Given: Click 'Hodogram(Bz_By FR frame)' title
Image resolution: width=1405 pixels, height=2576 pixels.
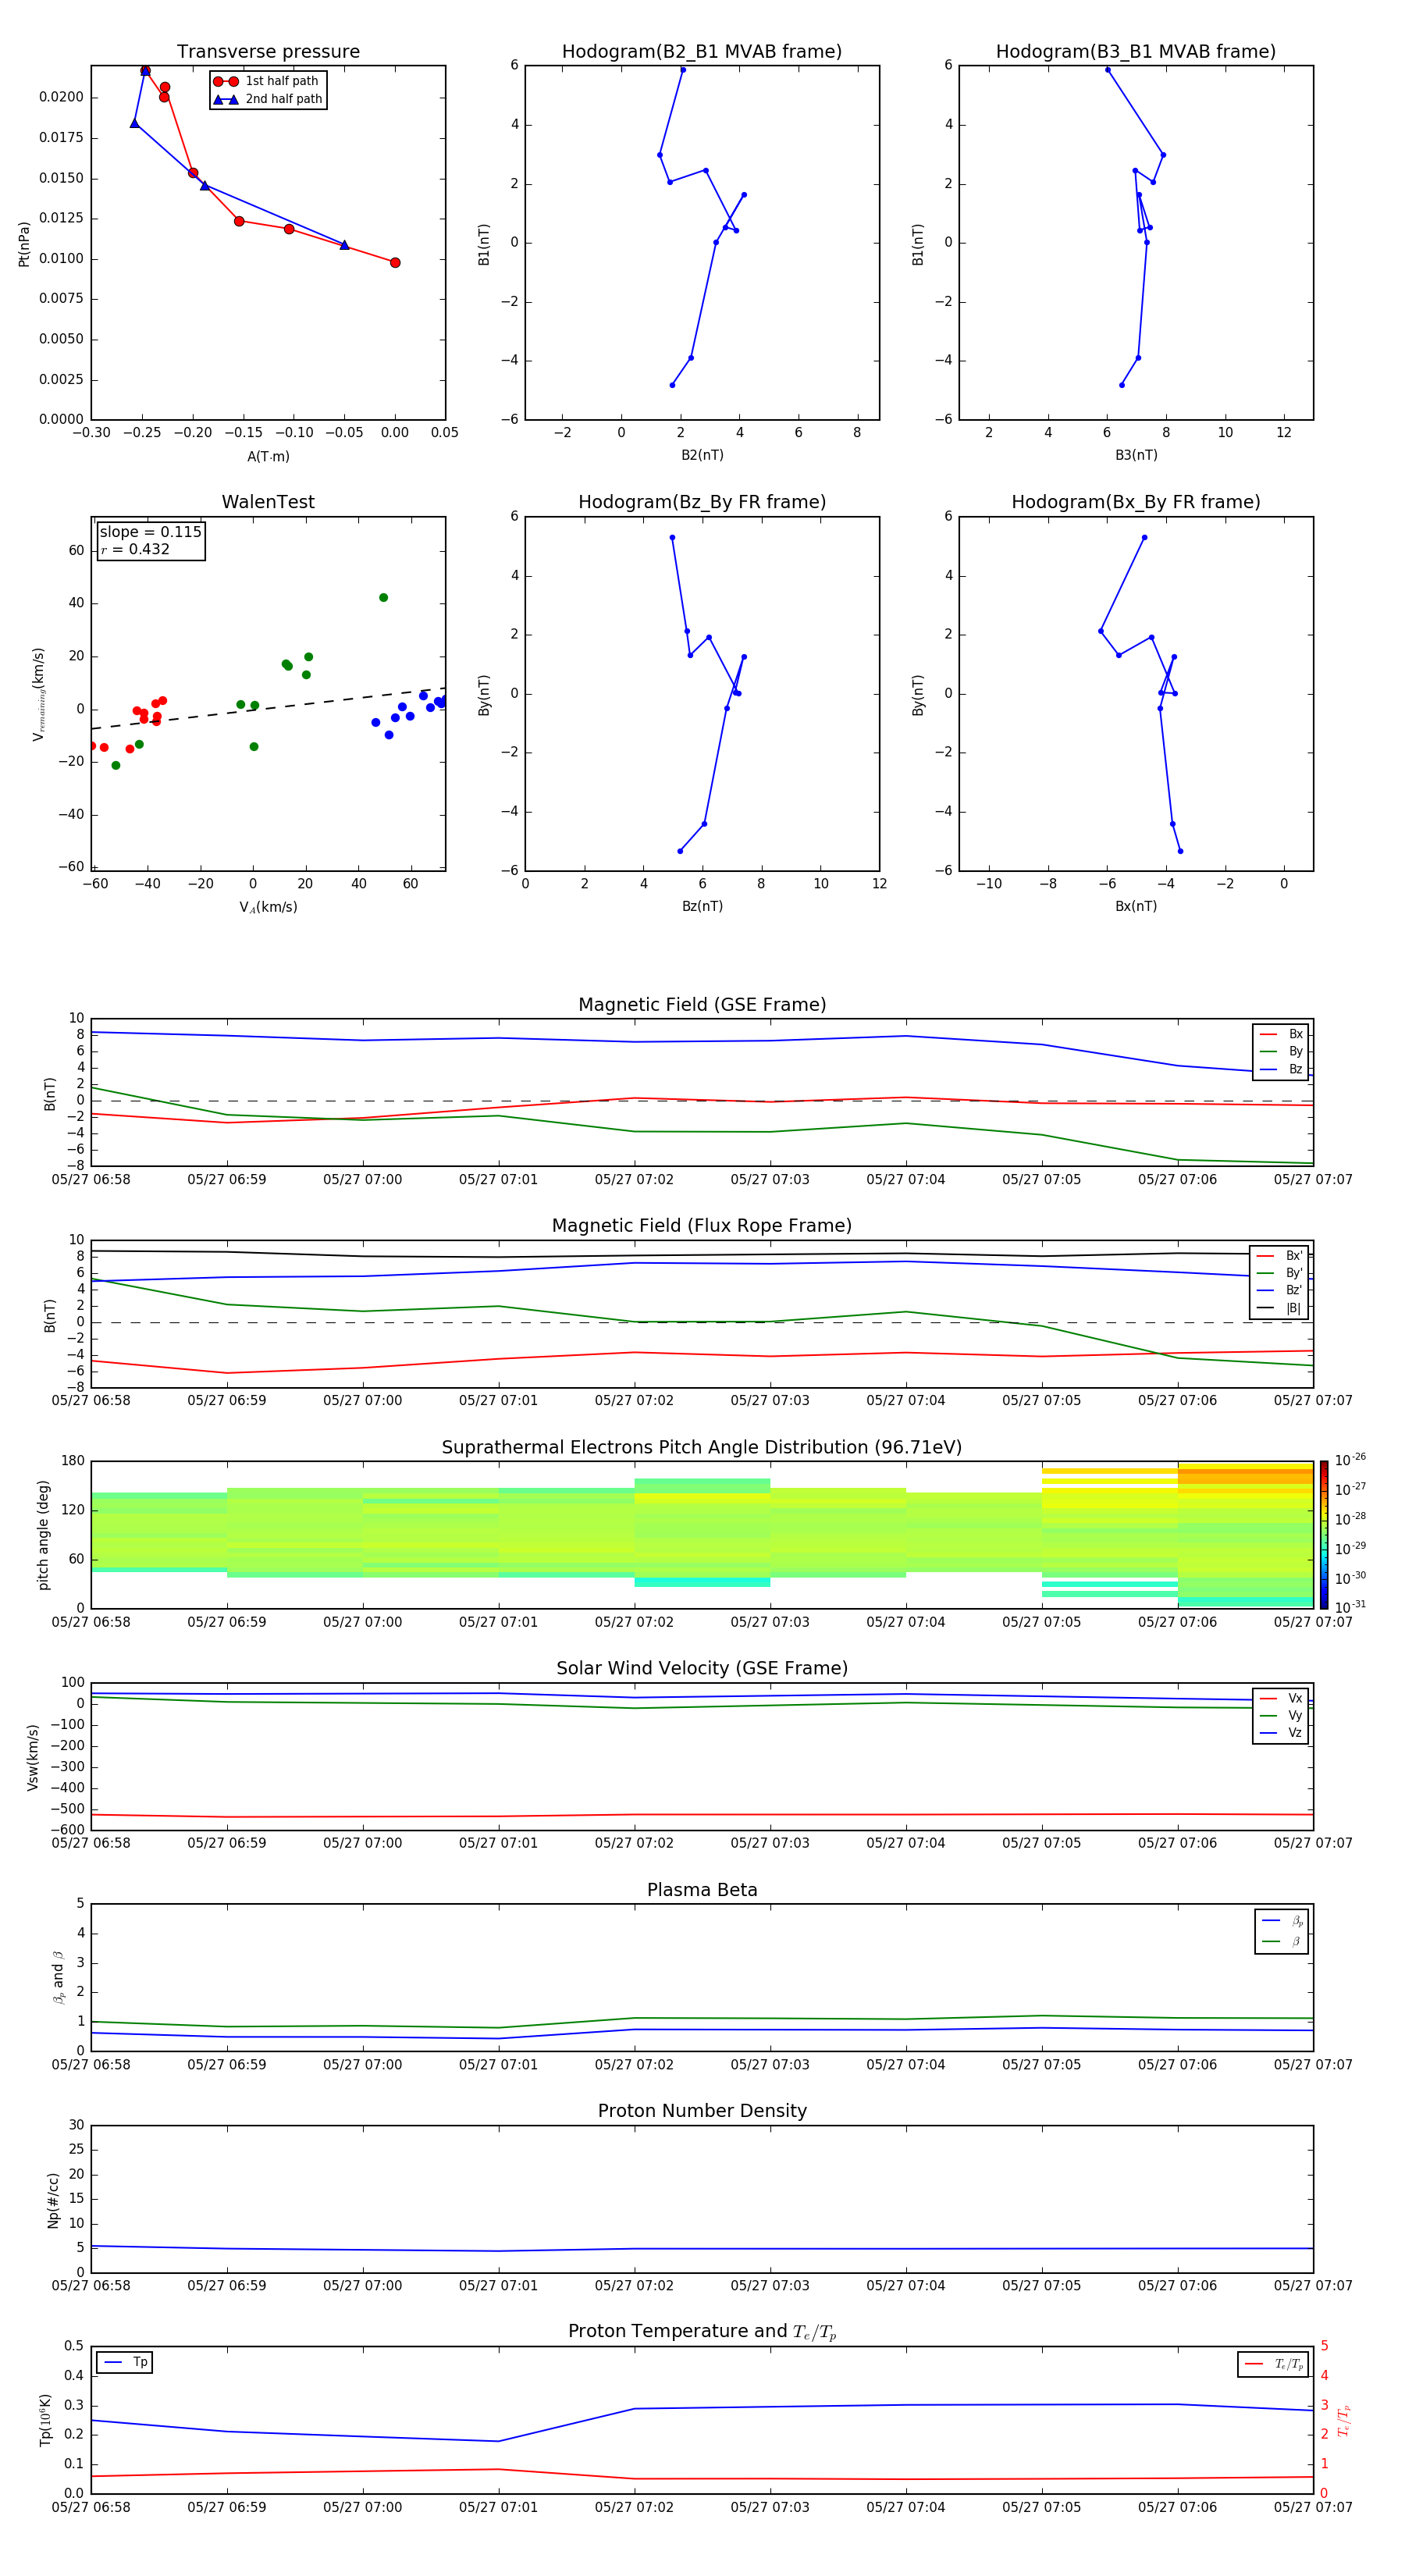Looking at the screenshot, I should pos(702,502).
